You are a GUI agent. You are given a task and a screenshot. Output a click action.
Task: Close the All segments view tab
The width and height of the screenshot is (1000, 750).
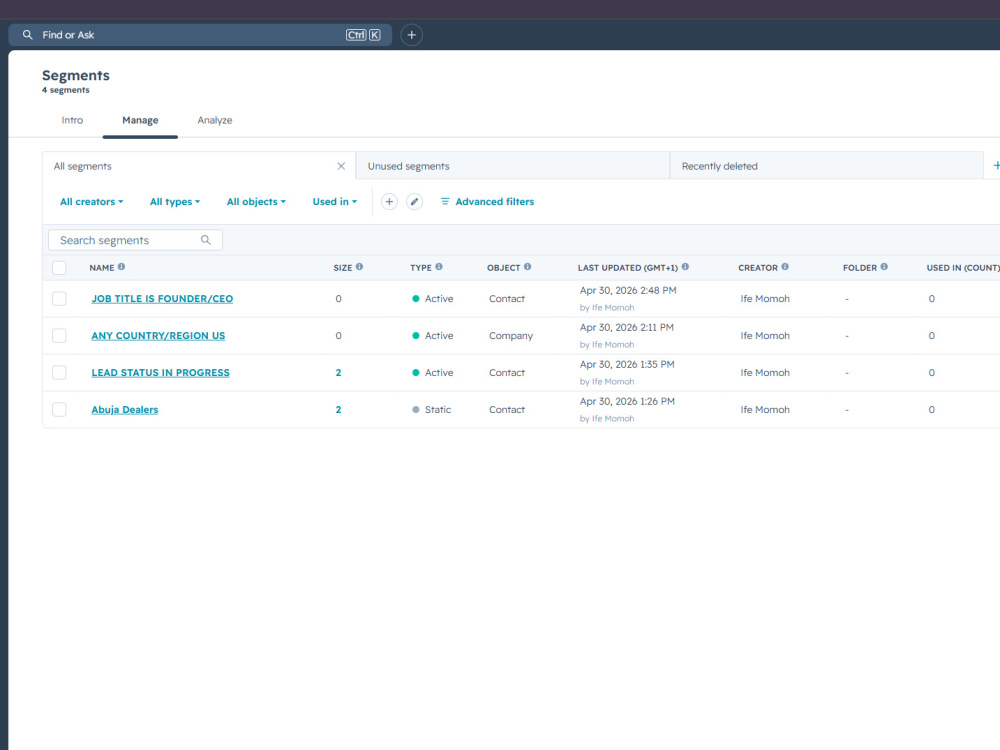[341, 166]
